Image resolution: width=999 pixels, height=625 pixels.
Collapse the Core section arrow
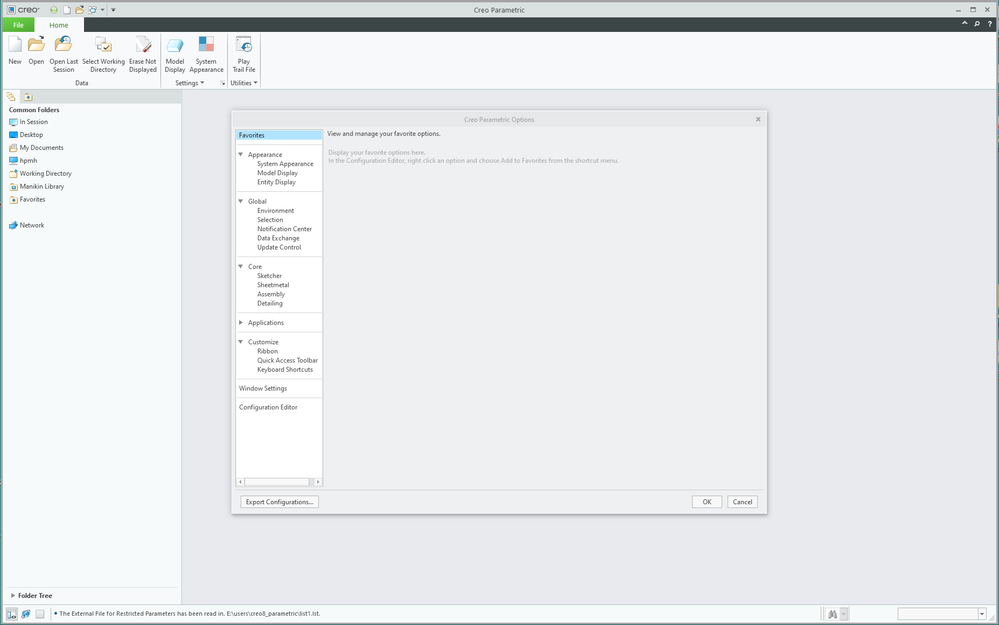point(241,266)
